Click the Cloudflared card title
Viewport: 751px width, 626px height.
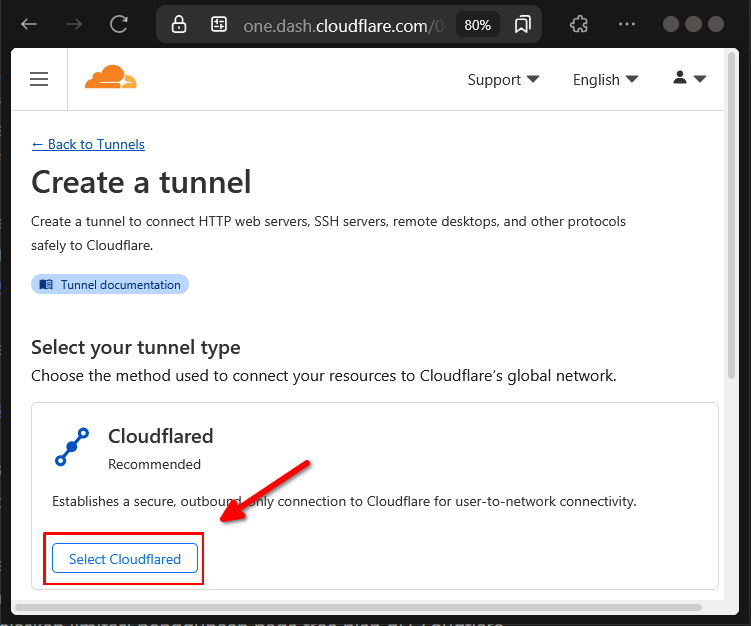click(x=160, y=436)
